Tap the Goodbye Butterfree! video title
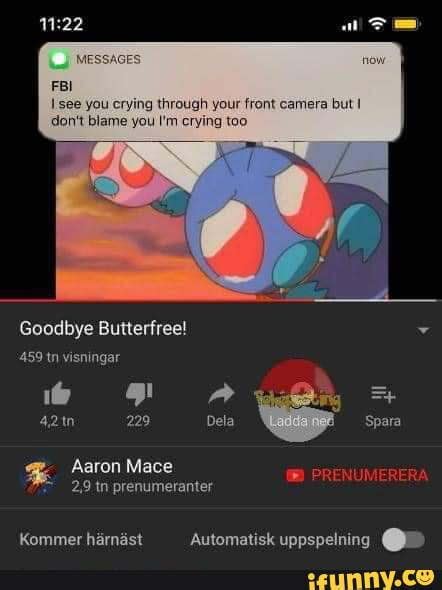 pyautogui.click(x=103, y=329)
